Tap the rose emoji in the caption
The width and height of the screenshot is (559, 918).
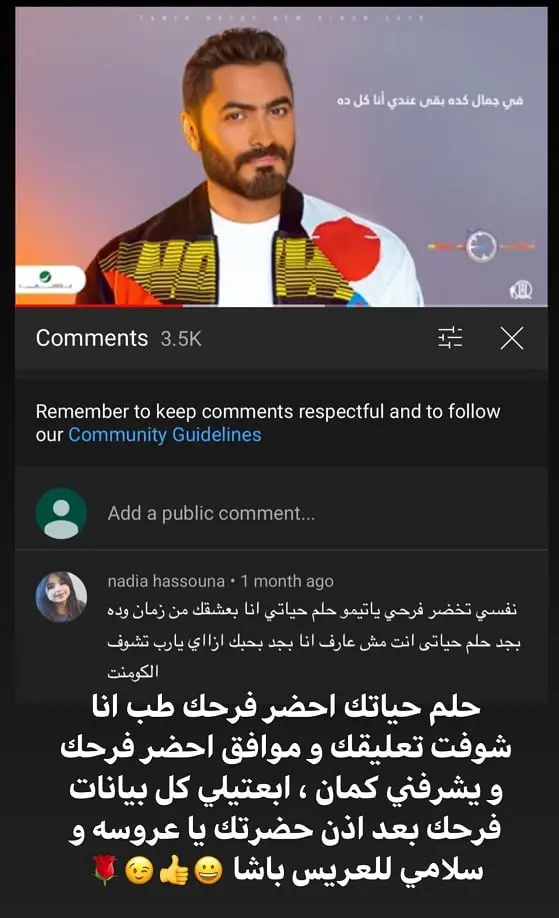tap(105, 871)
